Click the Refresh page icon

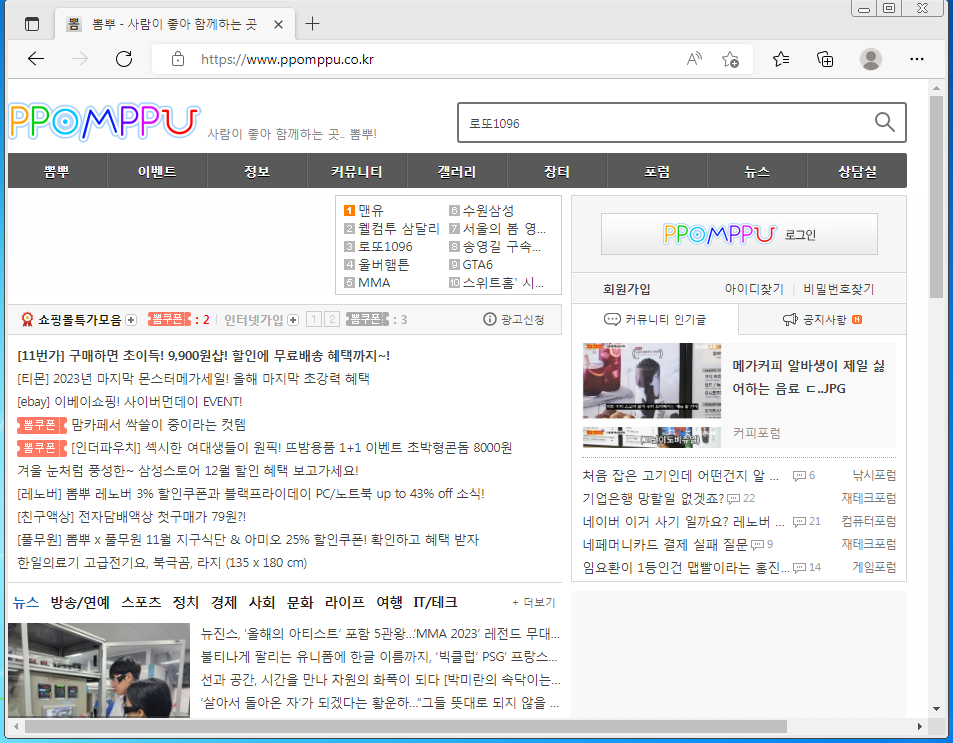[x=124, y=59]
